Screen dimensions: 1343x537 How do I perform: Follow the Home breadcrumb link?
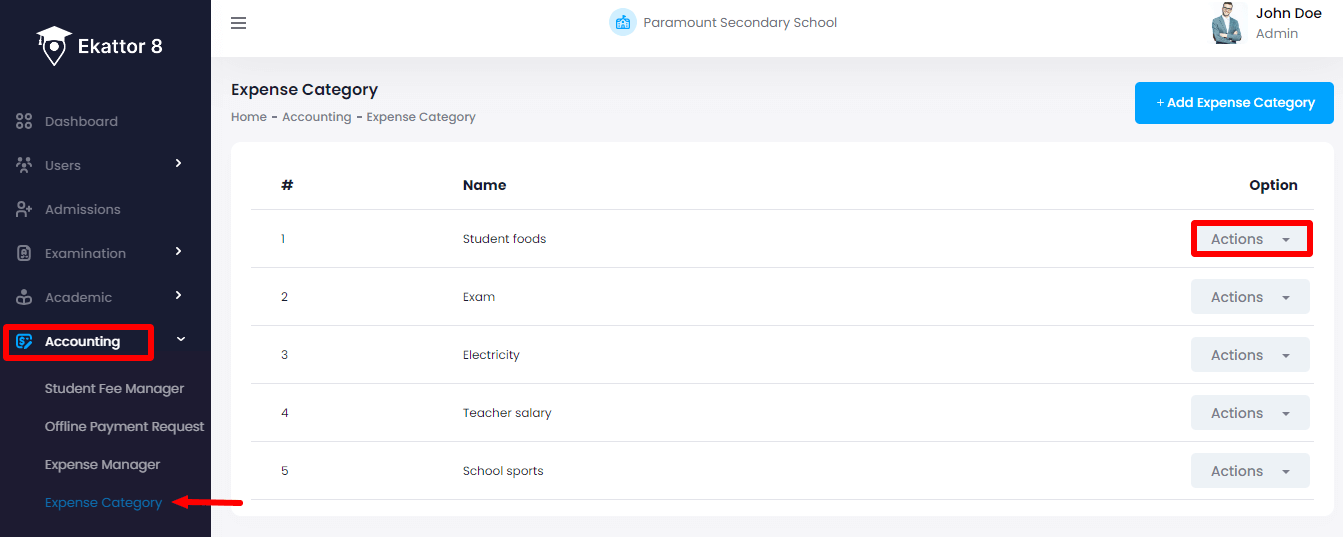[248, 117]
